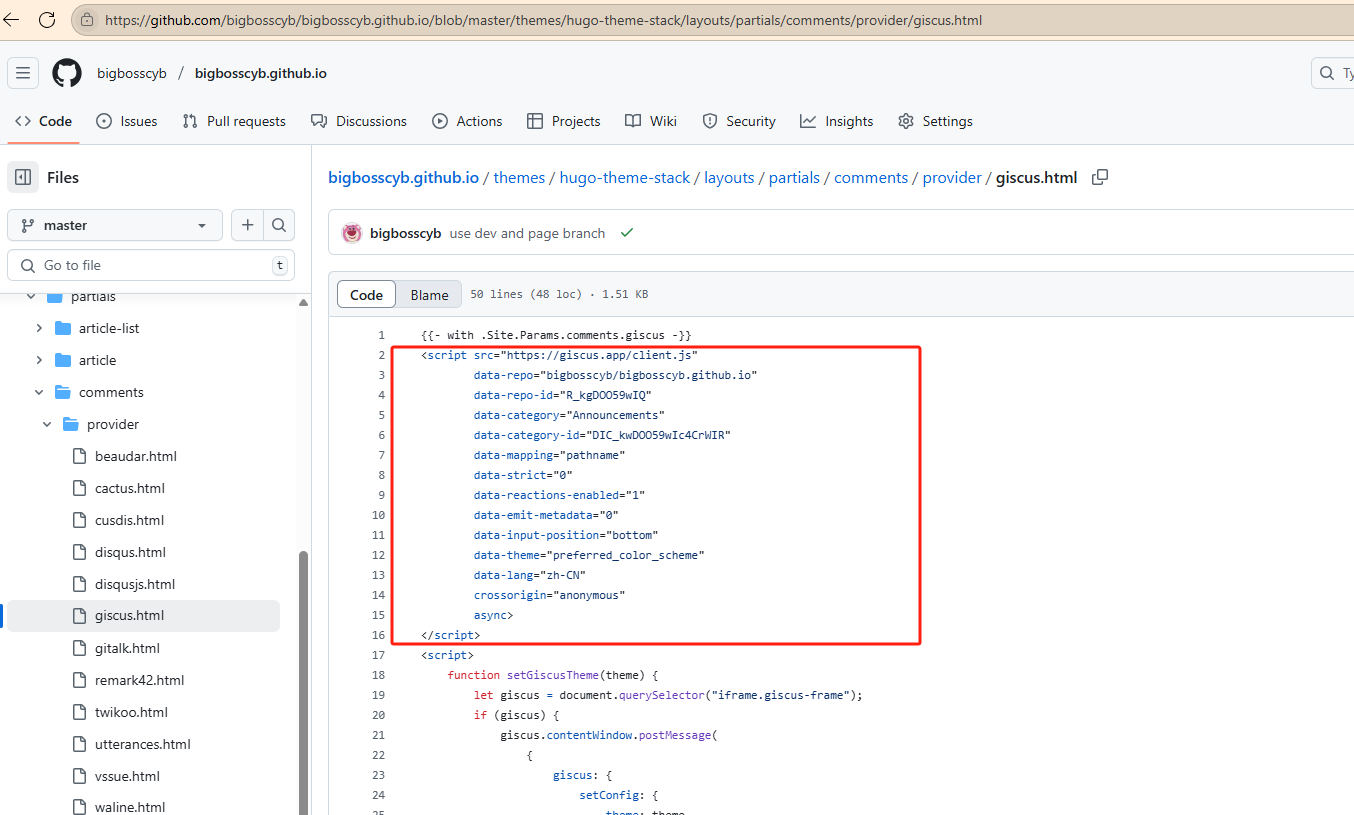Image resolution: width=1354 pixels, height=815 pixels.
Task: Open waline.html in the file tree
Action: [x=130, y=807]
